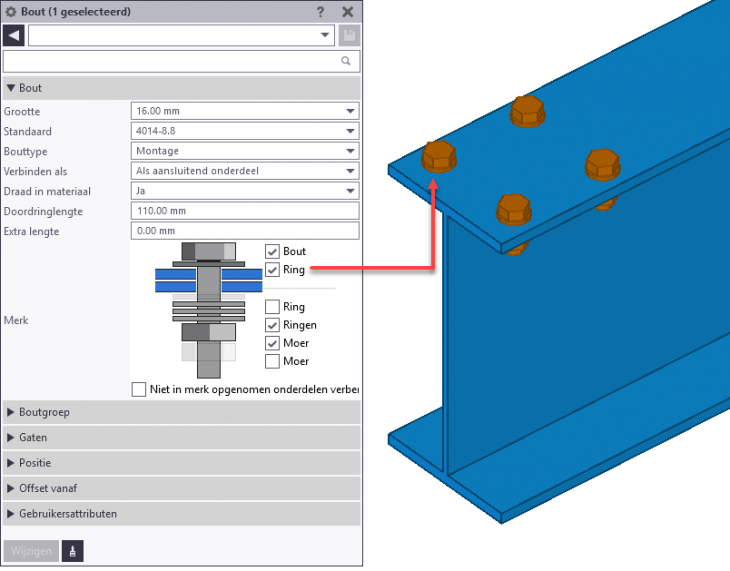Click the Extra lengte 0.00 mm field
730x571 pixels.
coord(245,231)
